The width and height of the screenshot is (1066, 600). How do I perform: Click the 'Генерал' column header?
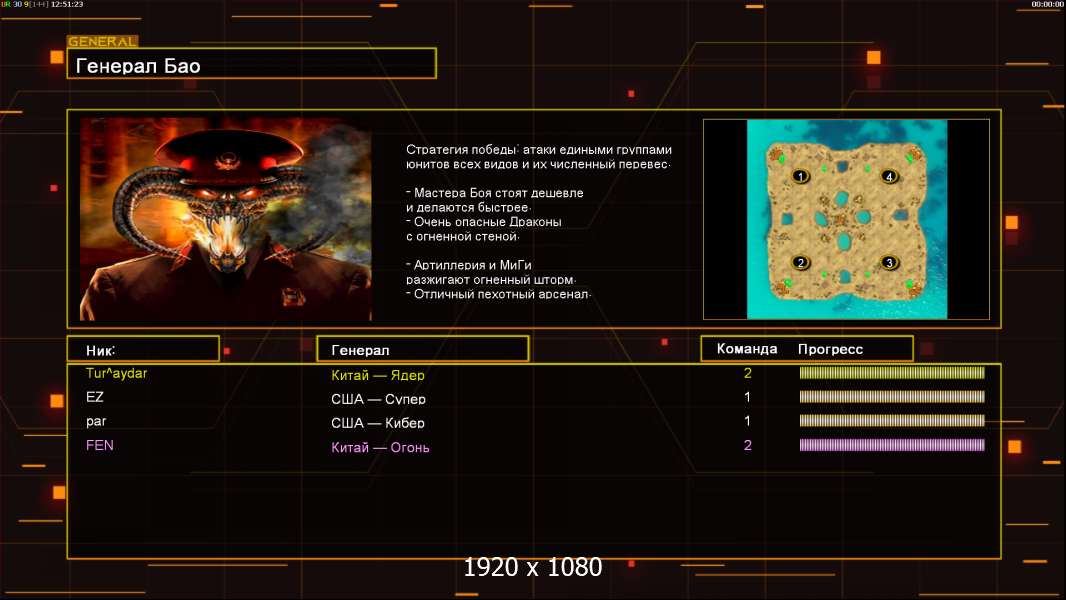tap(423, 349)
